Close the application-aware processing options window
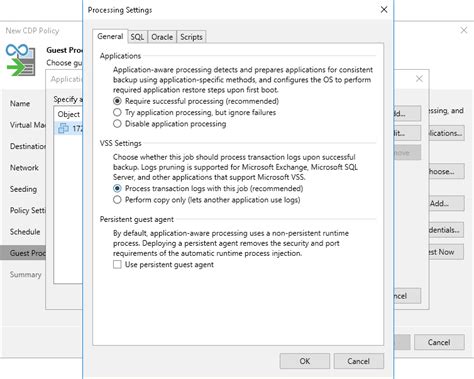Viewport: 474px width, 379px height. point(419,79)
